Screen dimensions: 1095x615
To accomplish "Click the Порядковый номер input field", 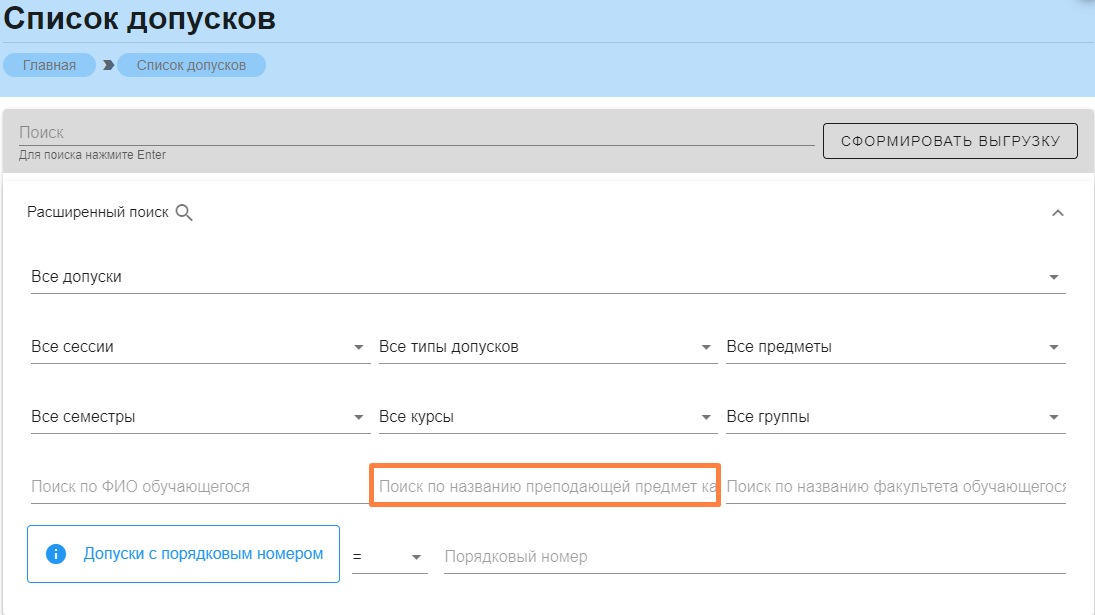I will pyautogui.click(x=753, y=556).
